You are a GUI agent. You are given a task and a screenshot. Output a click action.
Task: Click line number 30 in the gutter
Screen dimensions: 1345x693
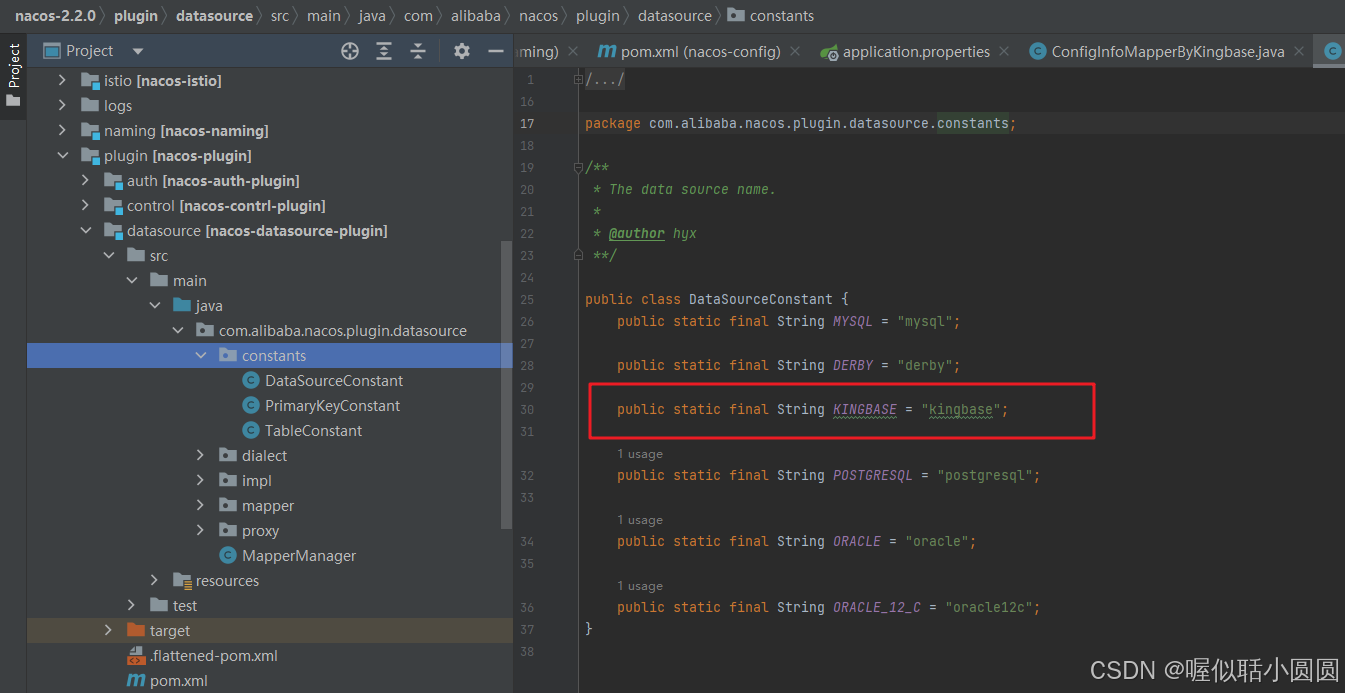(527, 409)
